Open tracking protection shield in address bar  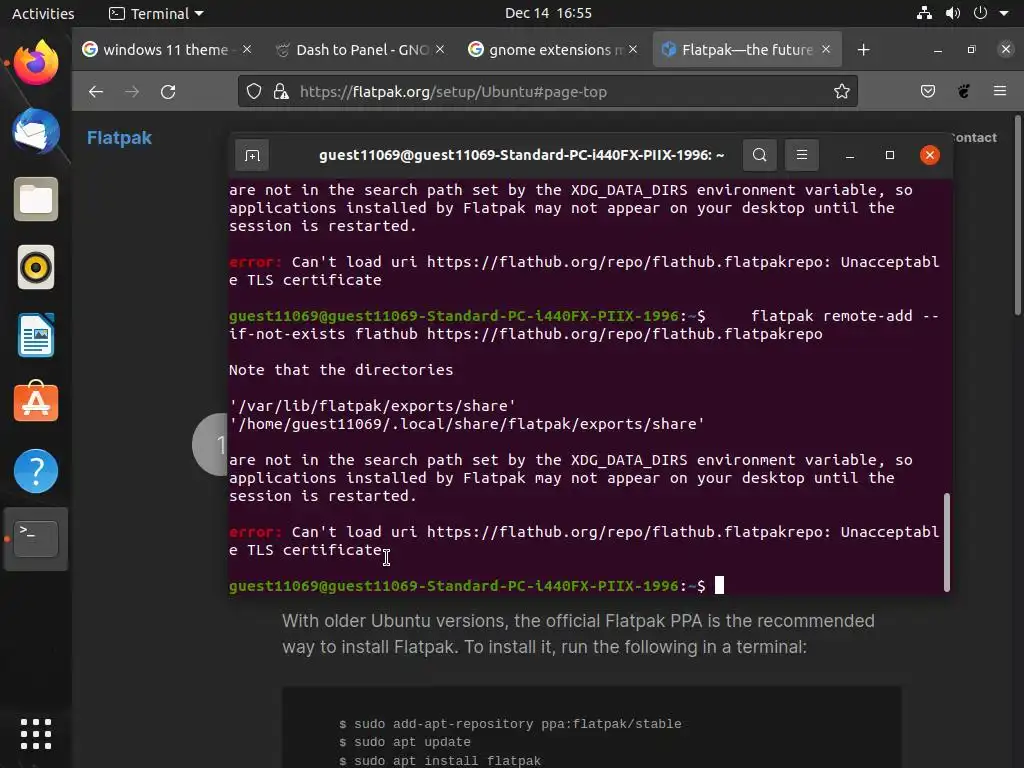click(254, 91)
